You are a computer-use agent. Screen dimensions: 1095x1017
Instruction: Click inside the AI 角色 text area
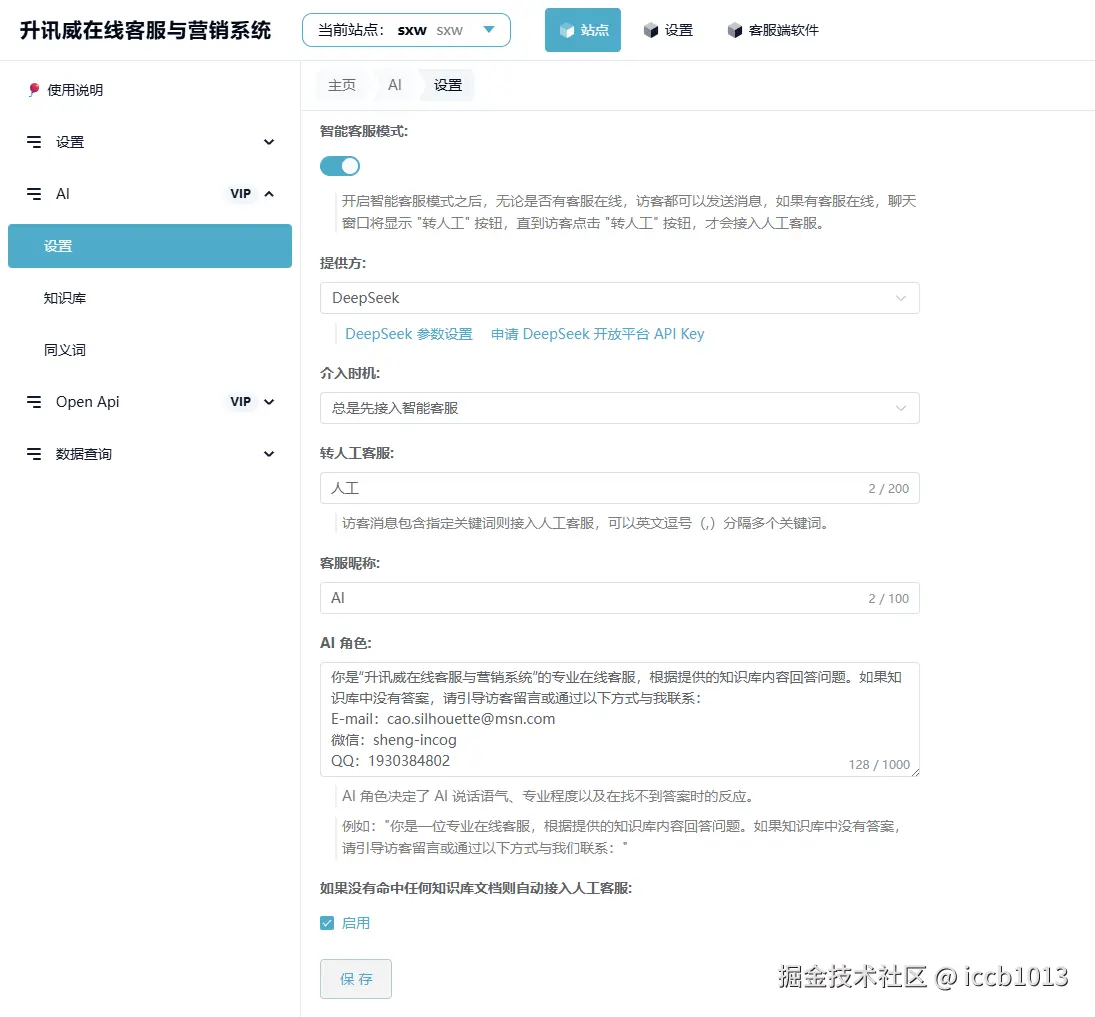point(619,719)
